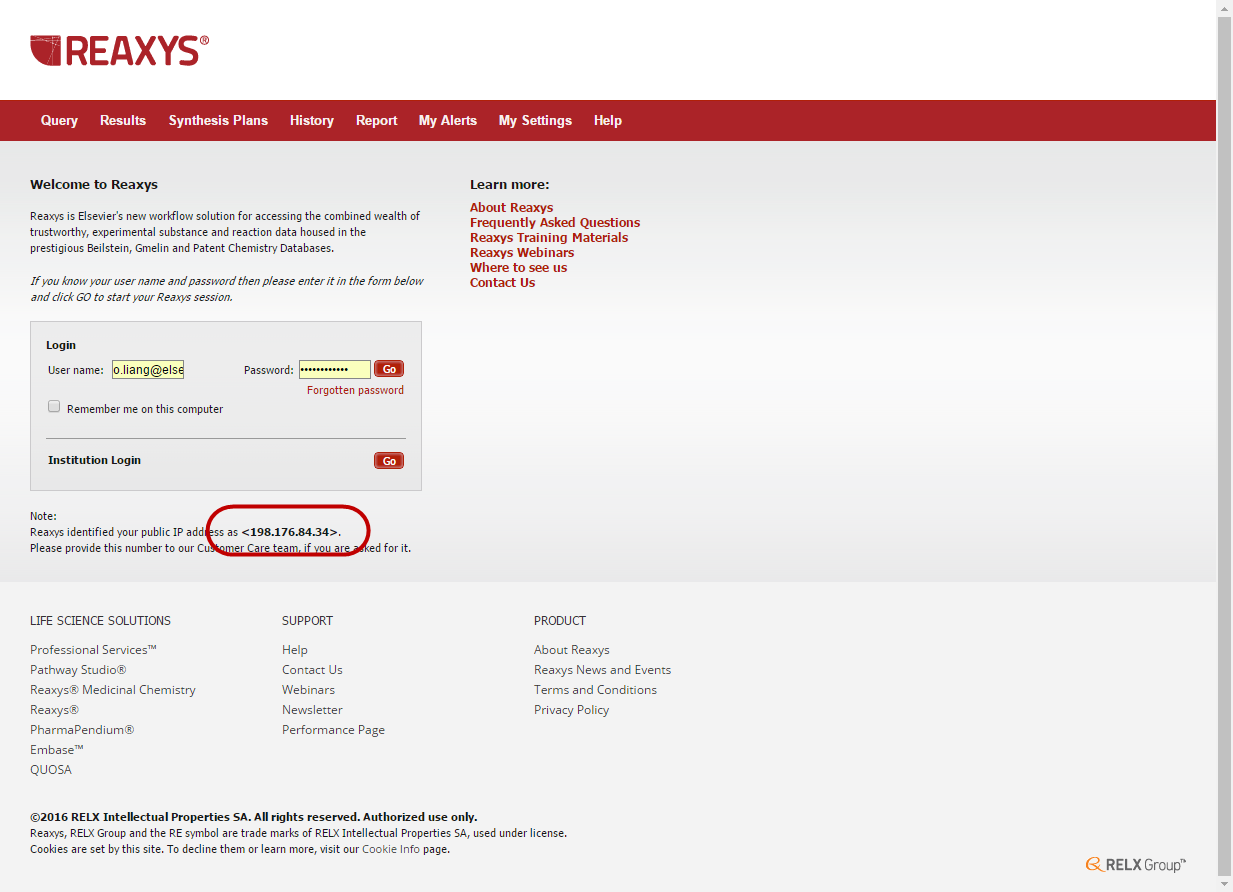Open Professional Services footer link
This screenshot has width=1233, height=892.
(93, 650)
